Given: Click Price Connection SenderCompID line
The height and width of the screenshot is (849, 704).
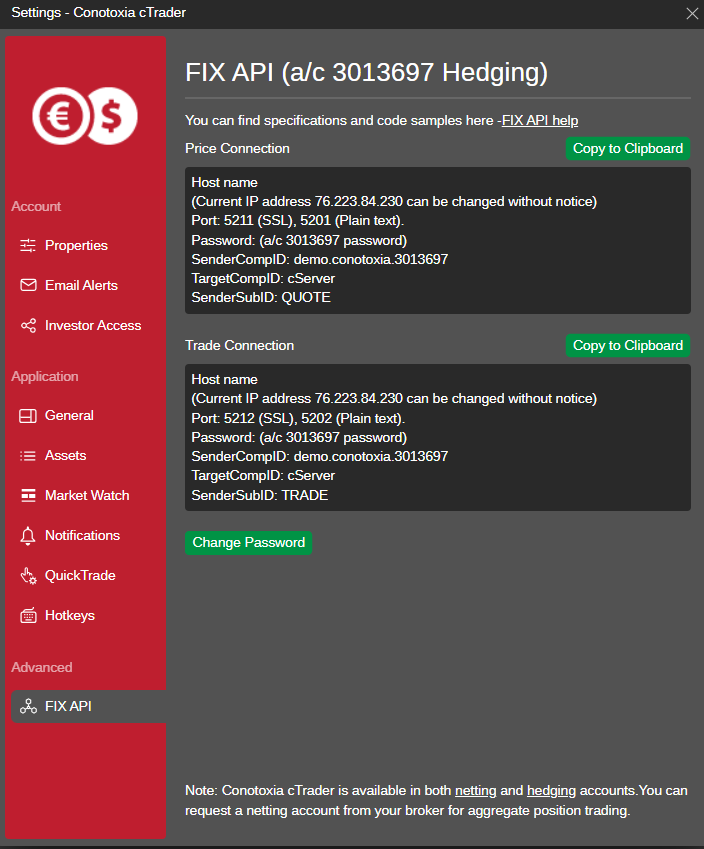Looking at the screenshot, I should click(320, 259).
